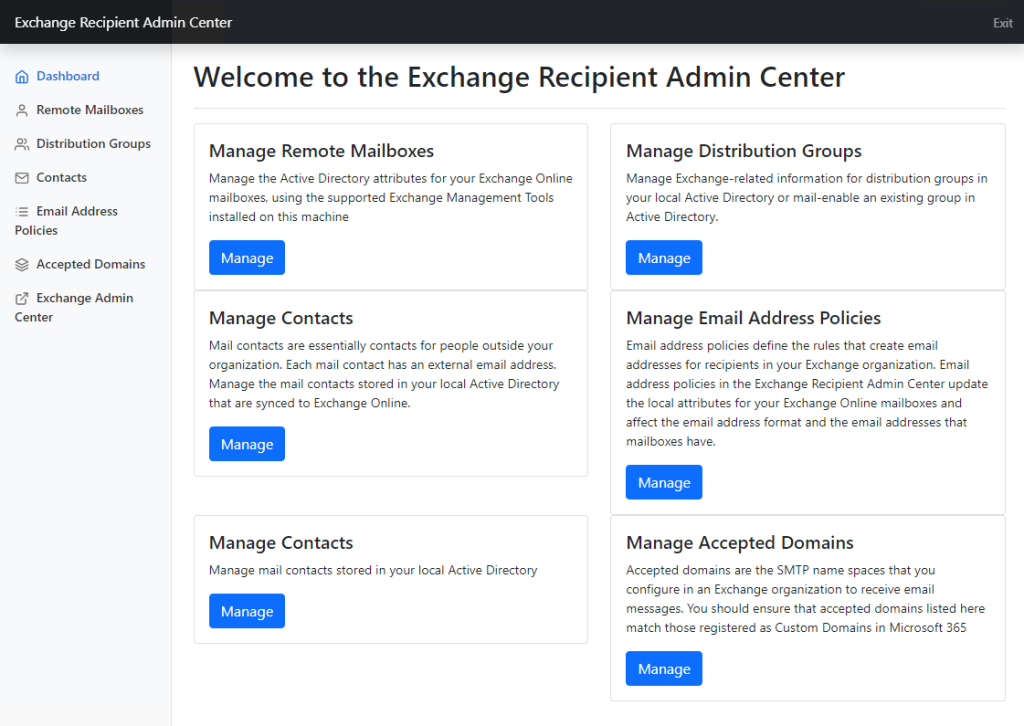Navigate to Accepted Domains in sidebar
Screen dimensions: 1024x726
[x=91, y=264]
